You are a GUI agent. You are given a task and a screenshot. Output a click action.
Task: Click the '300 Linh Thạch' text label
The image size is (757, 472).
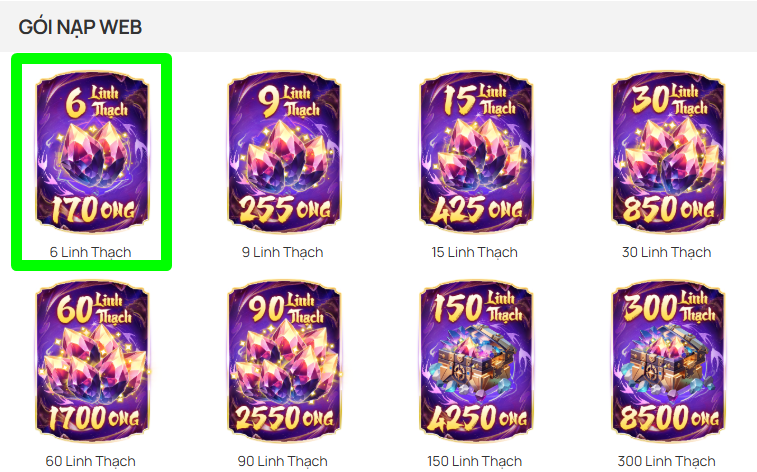tap(667, 461)
